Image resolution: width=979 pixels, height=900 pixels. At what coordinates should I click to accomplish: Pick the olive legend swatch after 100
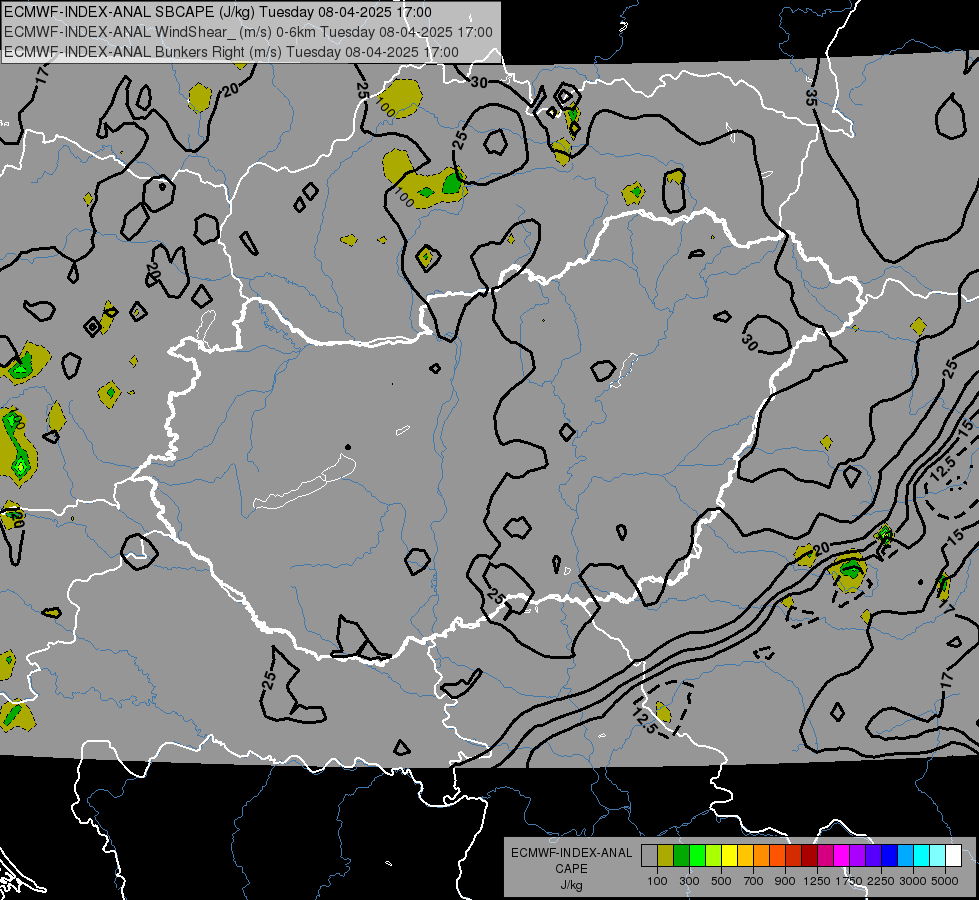point(666,856)
